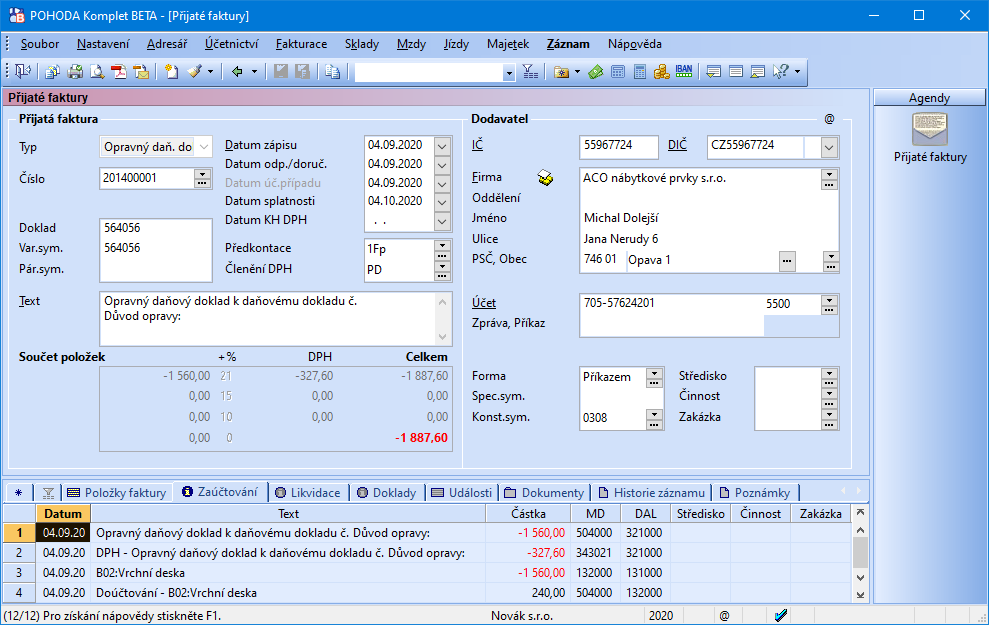Switch to the Historie záznamu tab
Viewport: 989px width, 625px height.
tap(652, 493)
